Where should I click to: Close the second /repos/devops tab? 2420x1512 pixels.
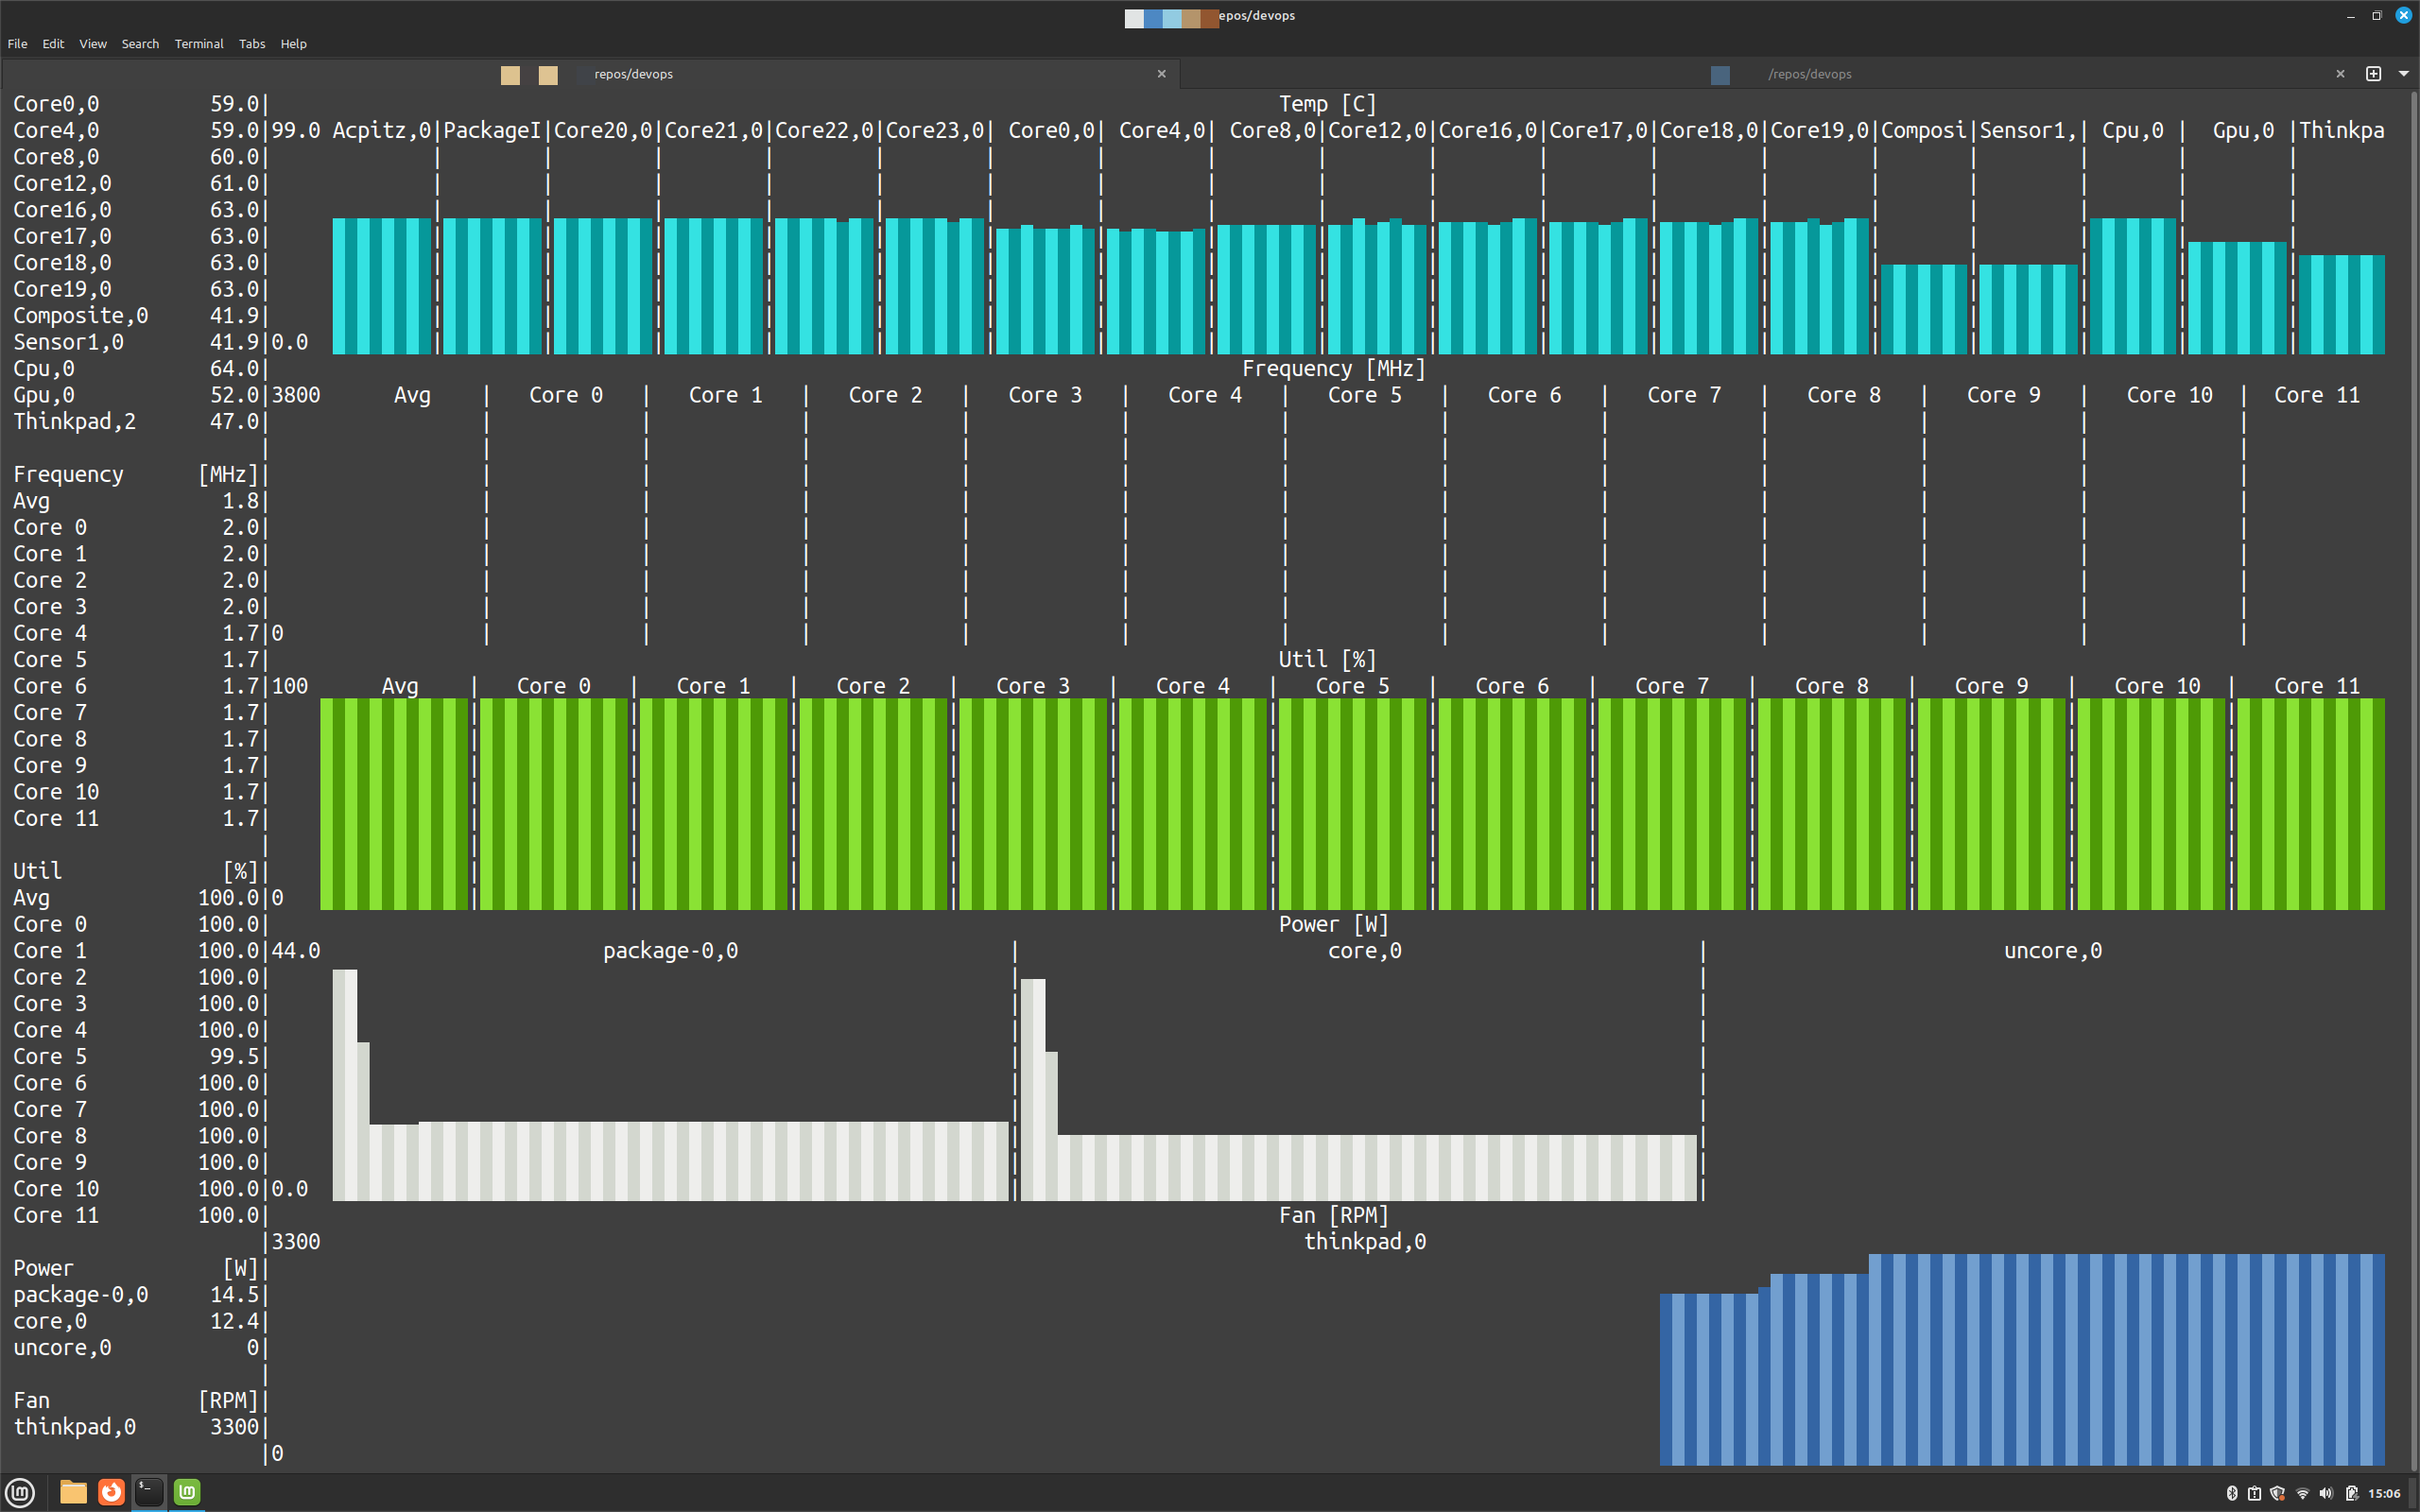coord(2340,73)
